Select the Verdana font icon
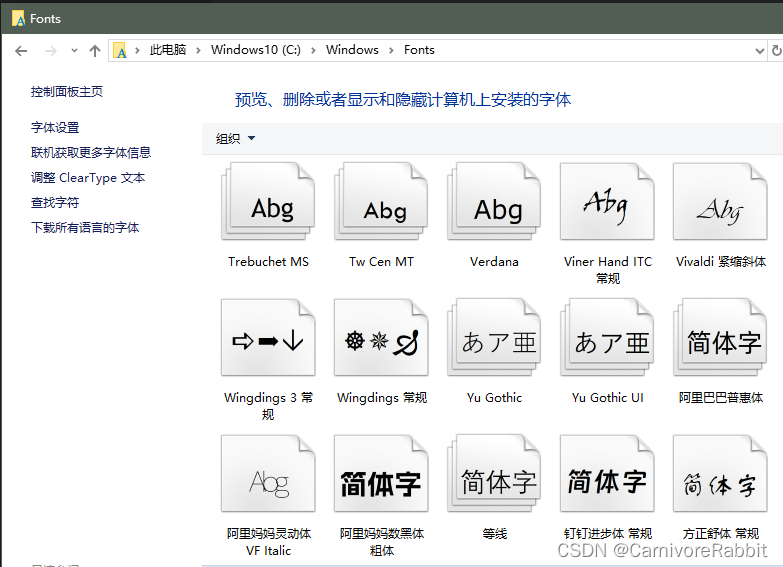 point(494,201)
